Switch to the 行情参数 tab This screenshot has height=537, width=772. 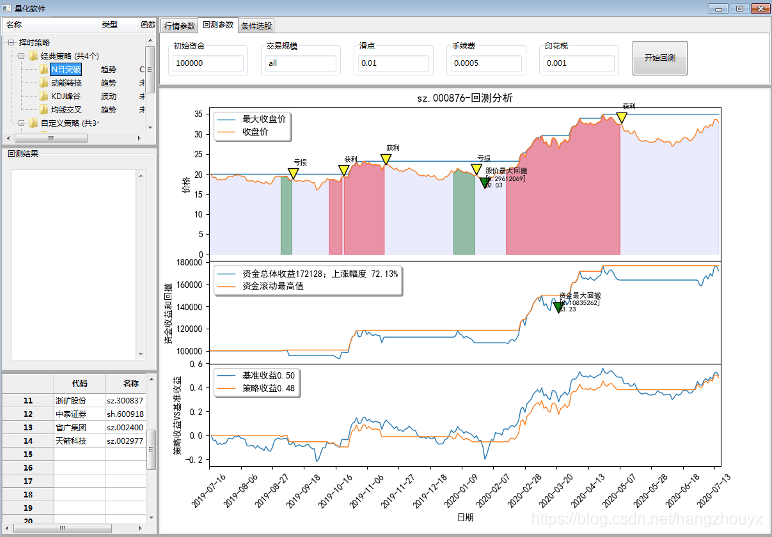pos(179,26)
